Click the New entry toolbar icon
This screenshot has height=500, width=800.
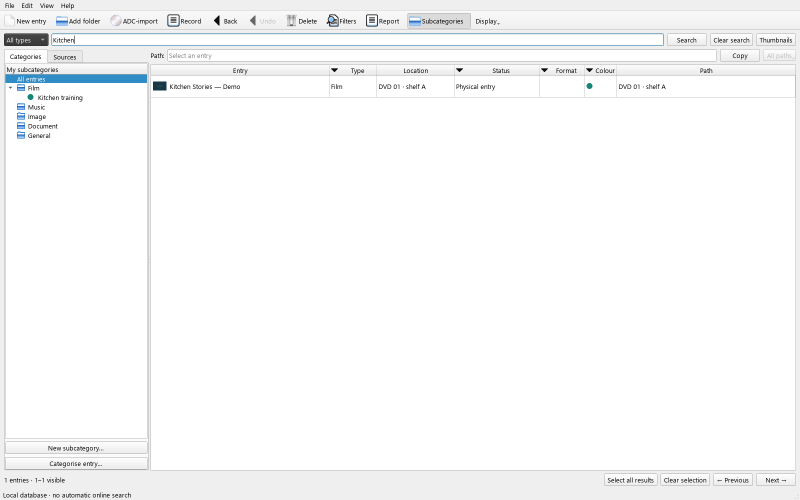[x=10, y=21]
